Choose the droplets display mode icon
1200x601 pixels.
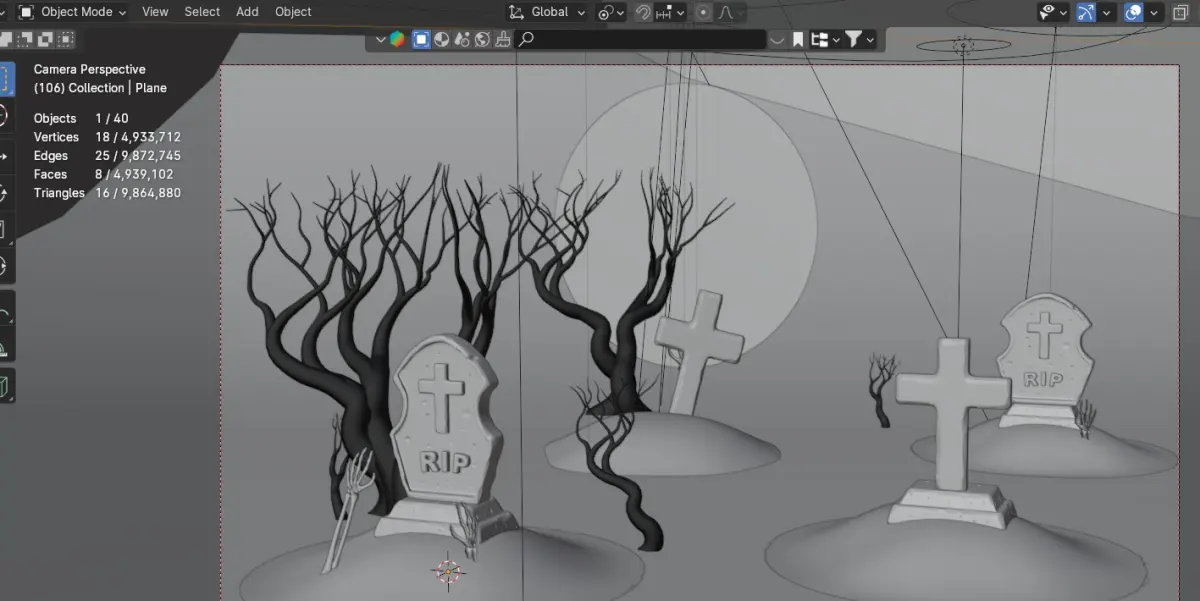point(461,39)
